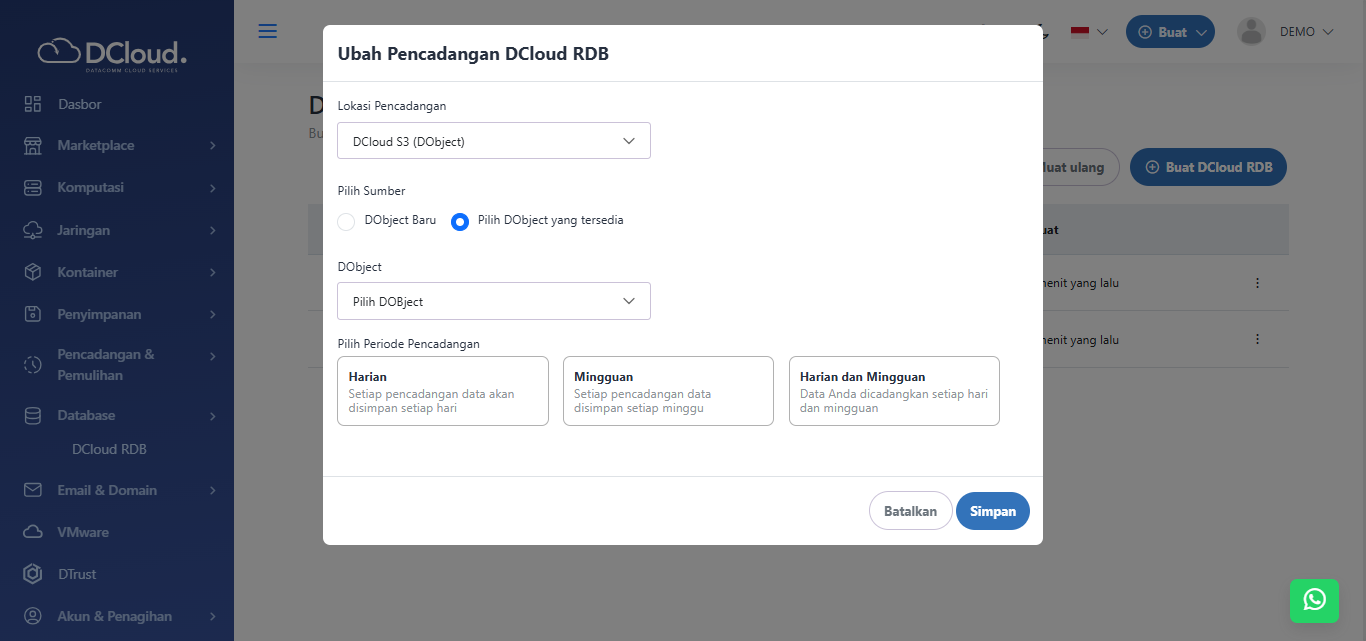
Task: Click the DTrust shield icon
Action: click(33, 574)
